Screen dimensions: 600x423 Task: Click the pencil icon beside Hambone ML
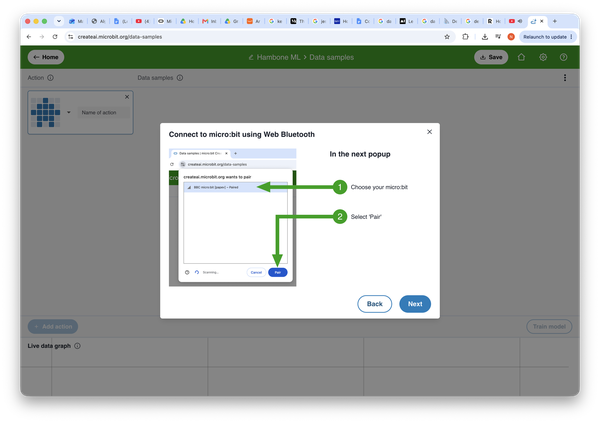[251, 57]
